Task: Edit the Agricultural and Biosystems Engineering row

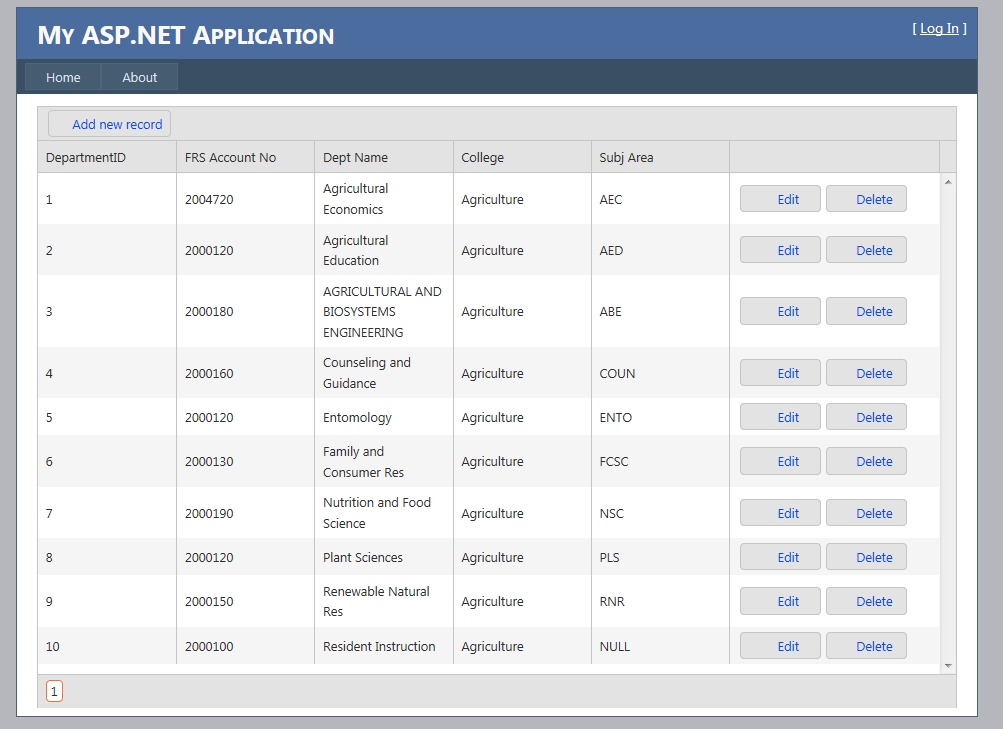Action: [x=780, y=311]
